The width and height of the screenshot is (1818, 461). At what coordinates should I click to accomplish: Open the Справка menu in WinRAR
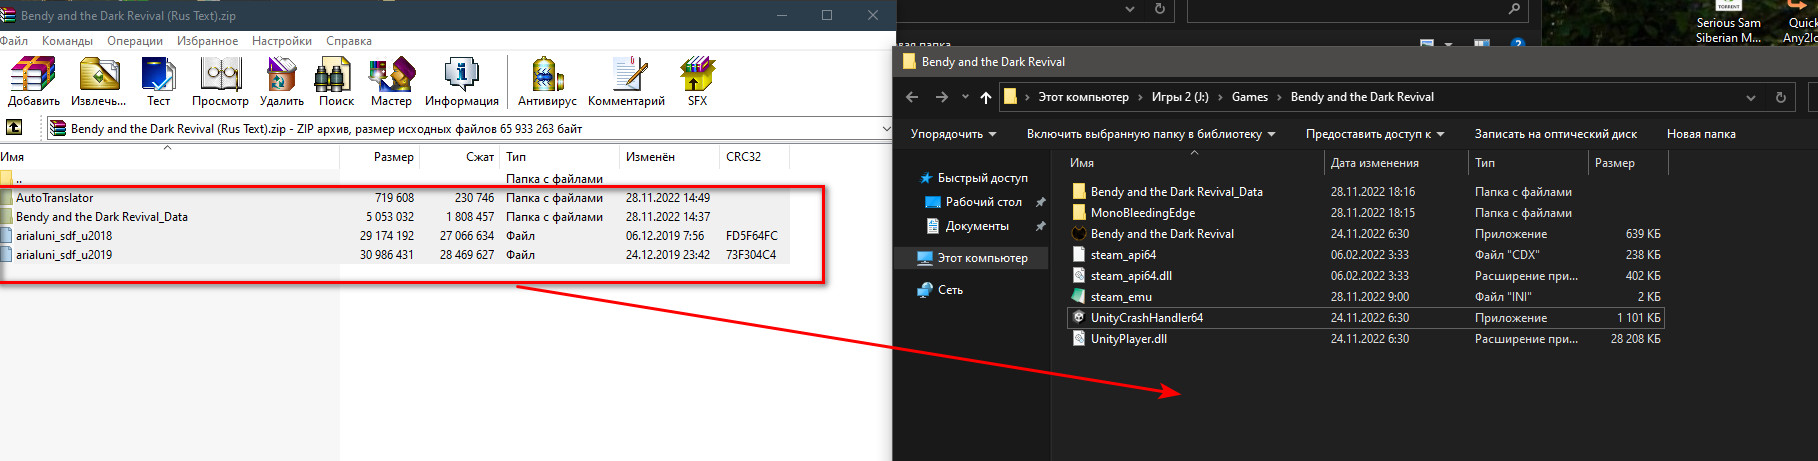click(x=349, y=41)
